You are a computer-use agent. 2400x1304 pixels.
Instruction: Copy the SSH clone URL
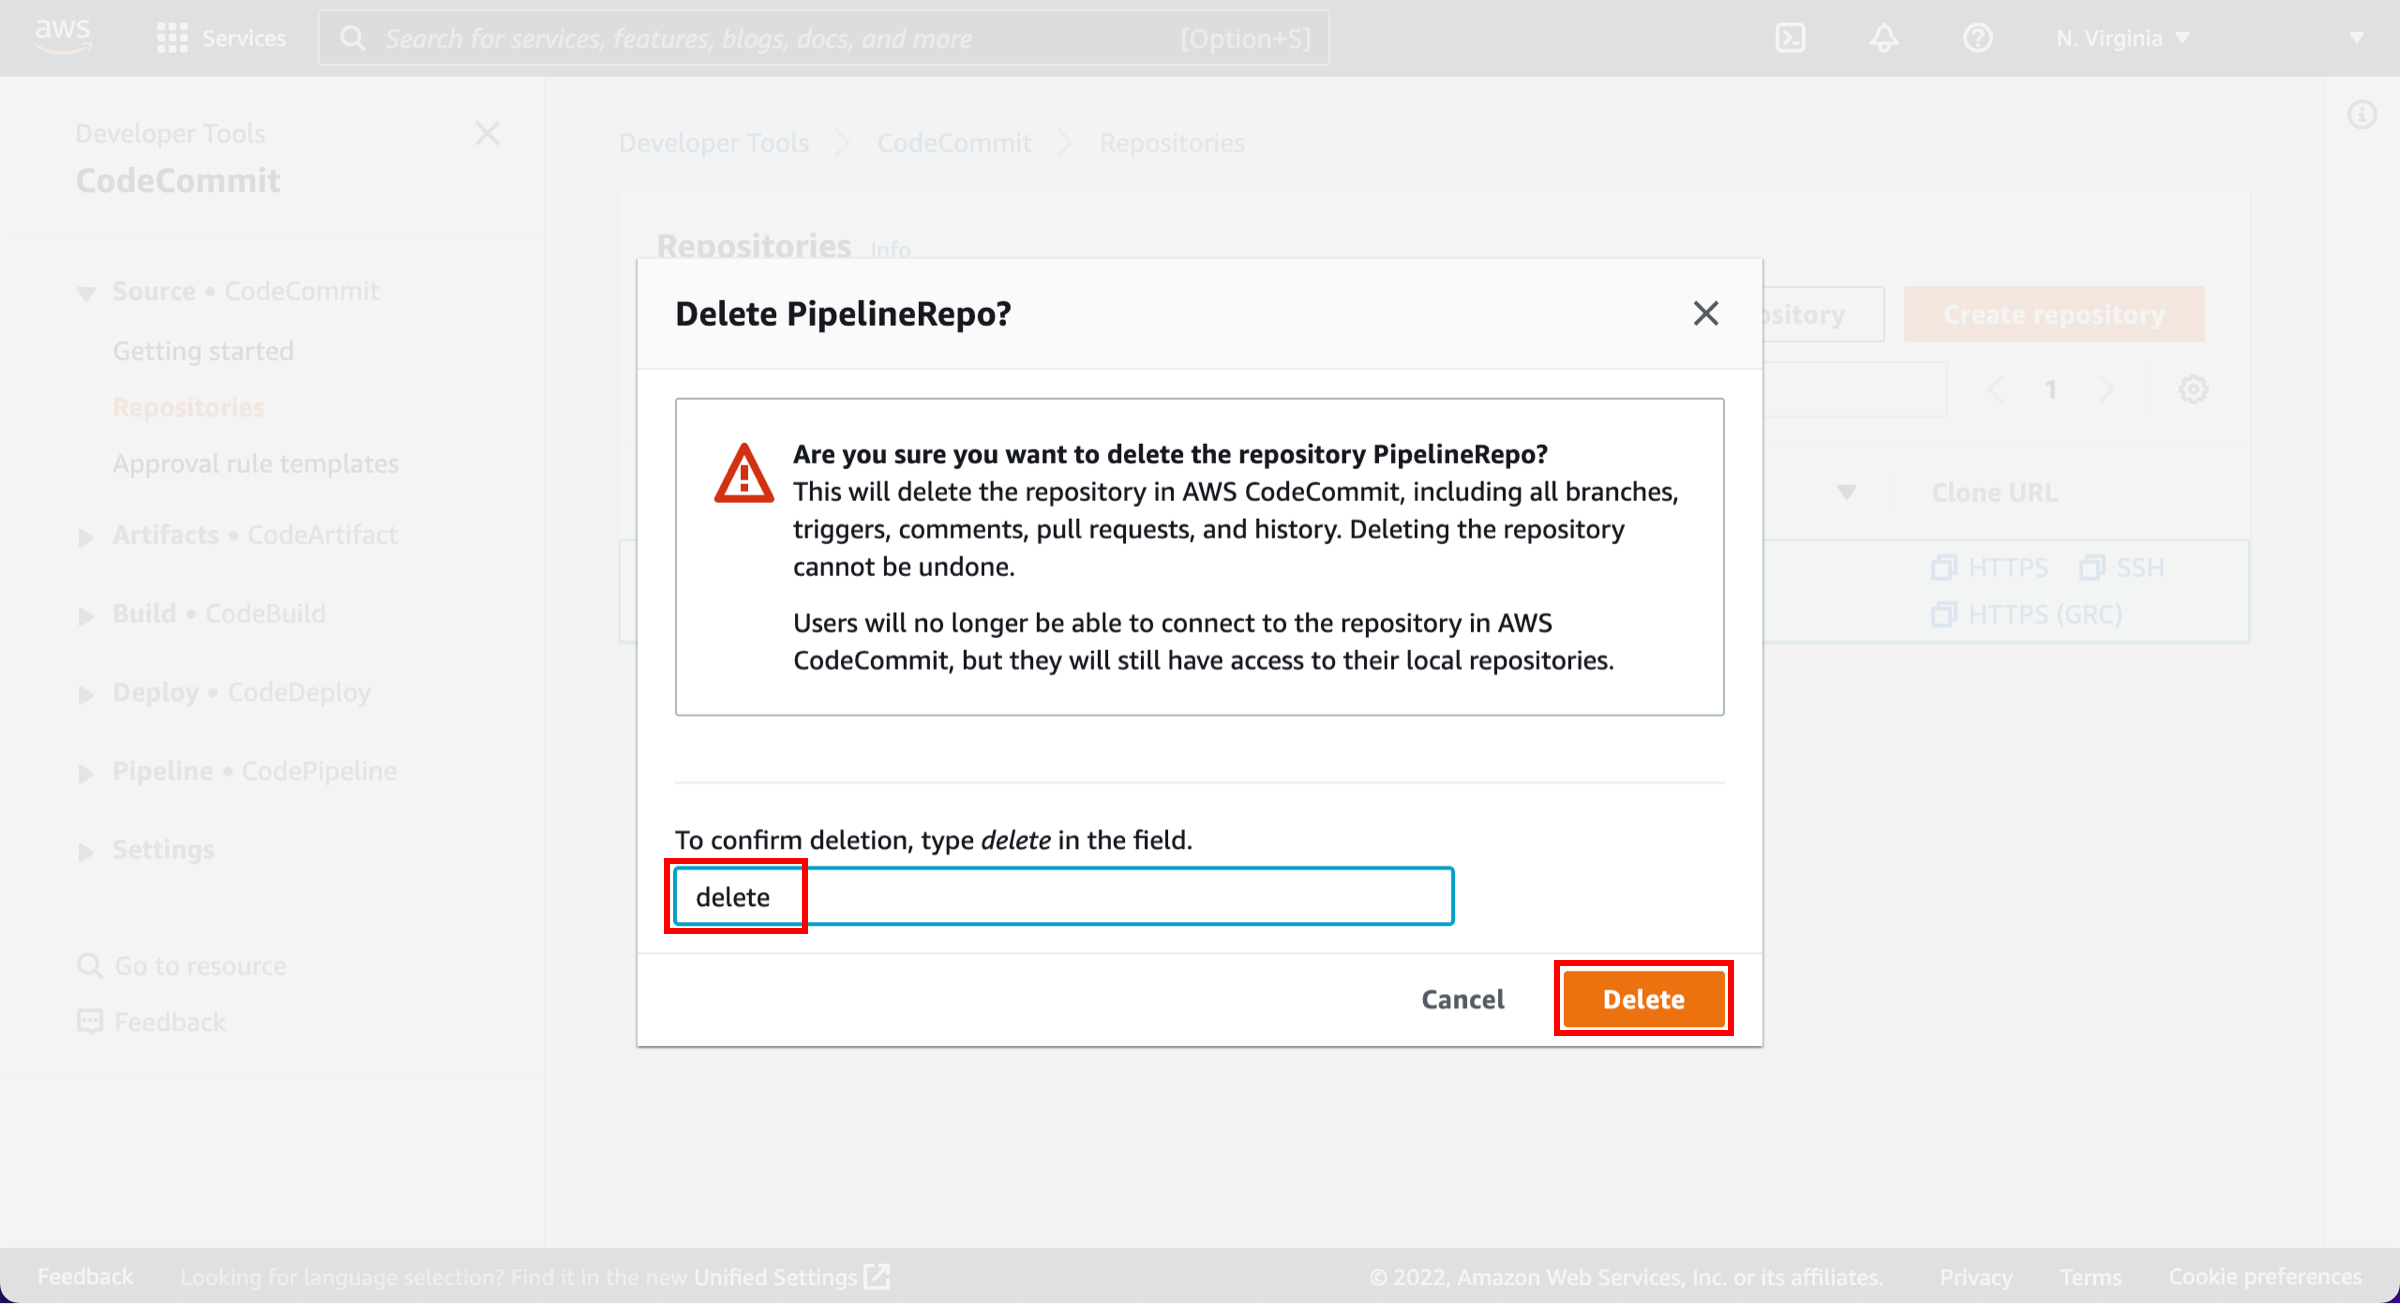pos(2122,568)
